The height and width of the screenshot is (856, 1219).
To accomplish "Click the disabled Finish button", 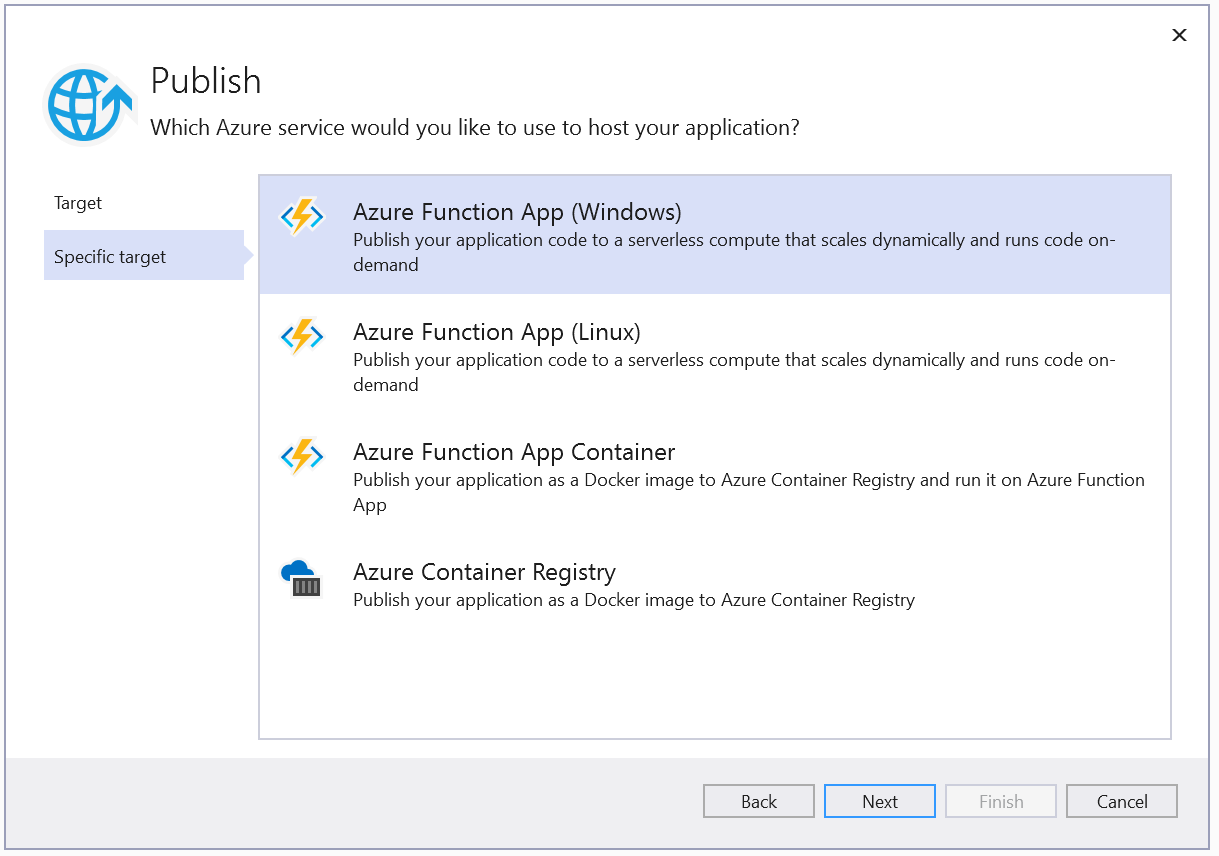I will tap(1000, 801).
